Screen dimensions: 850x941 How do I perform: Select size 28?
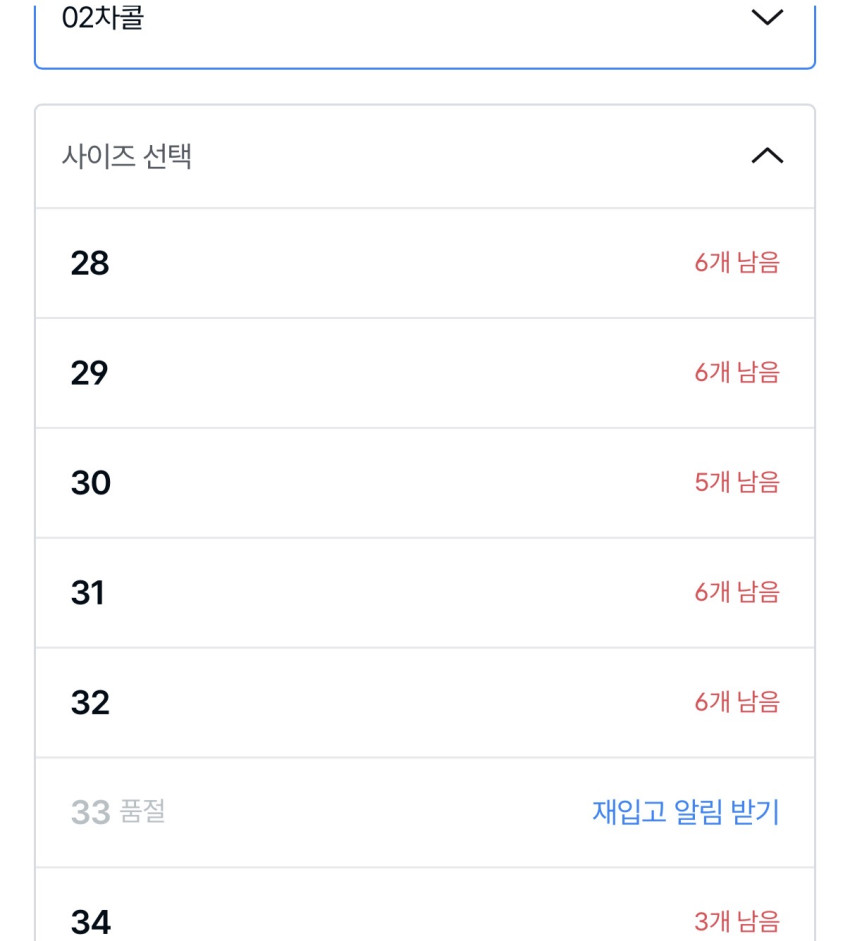tap(90, 263)
